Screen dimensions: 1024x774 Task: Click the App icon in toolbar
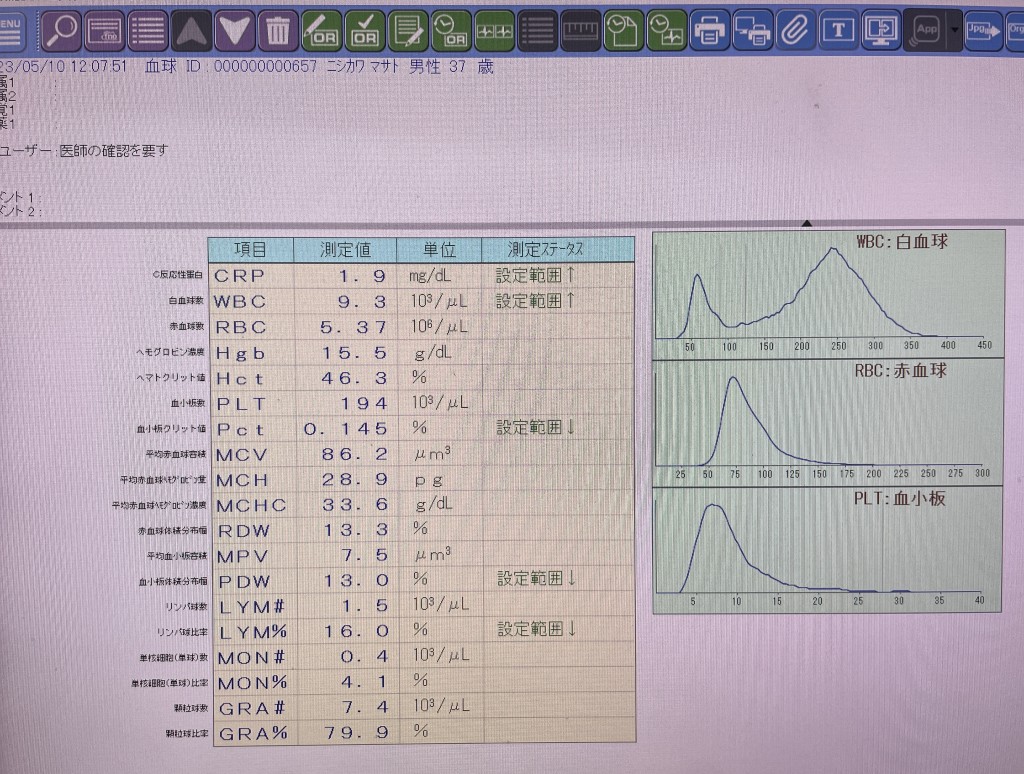(x=925, y=30)
